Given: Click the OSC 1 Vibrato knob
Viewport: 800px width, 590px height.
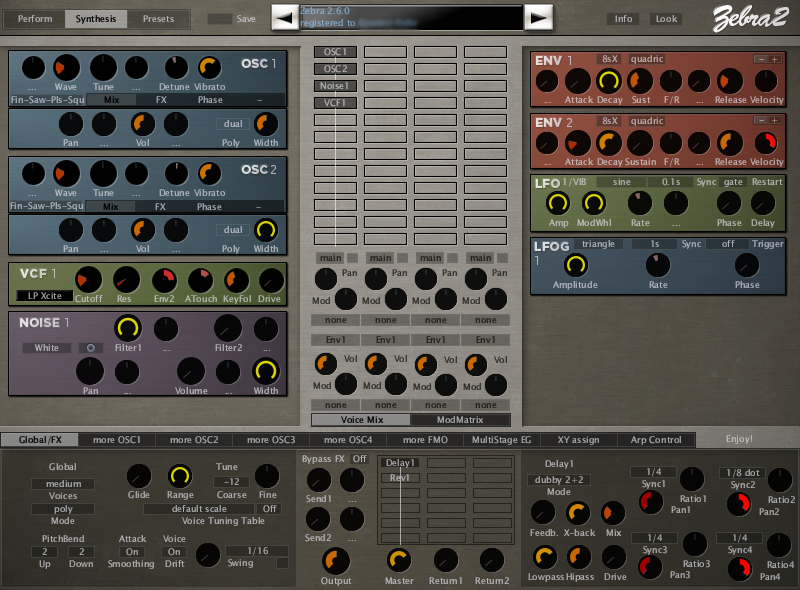Looking at the screenshot, I should coord(209,67).
